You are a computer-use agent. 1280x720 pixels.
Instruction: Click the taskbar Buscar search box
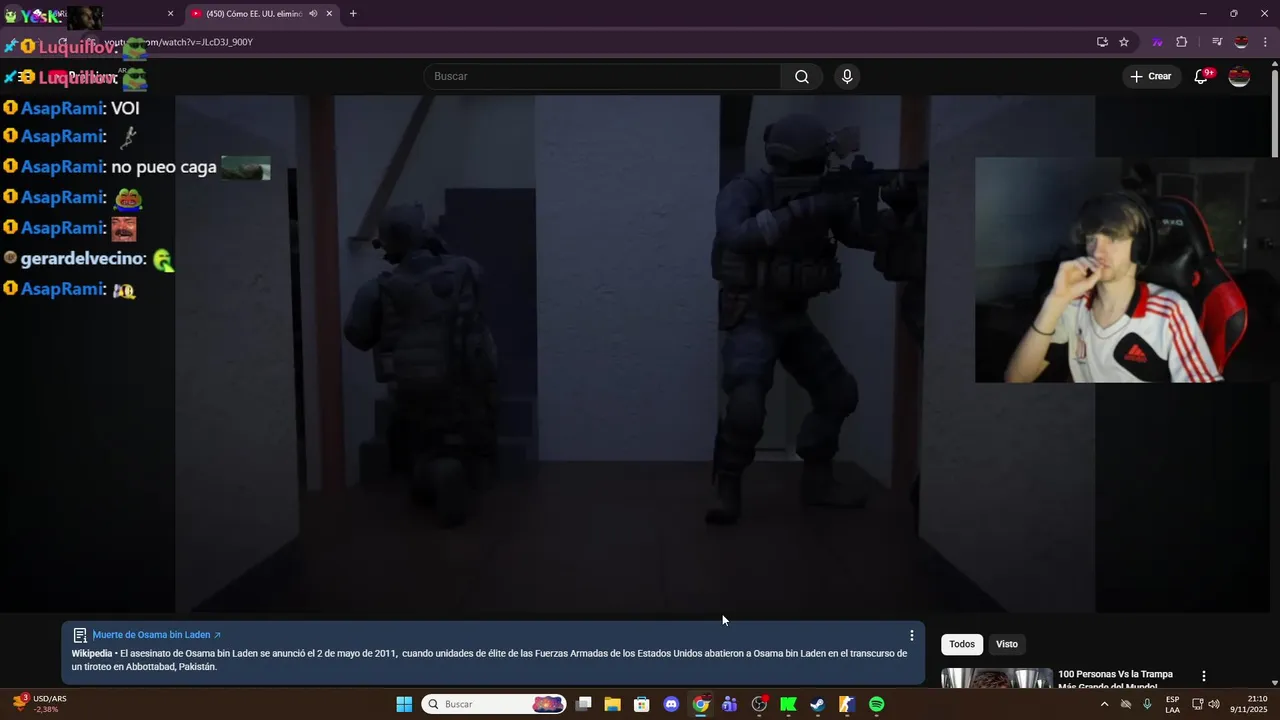(x=494, y=704)
